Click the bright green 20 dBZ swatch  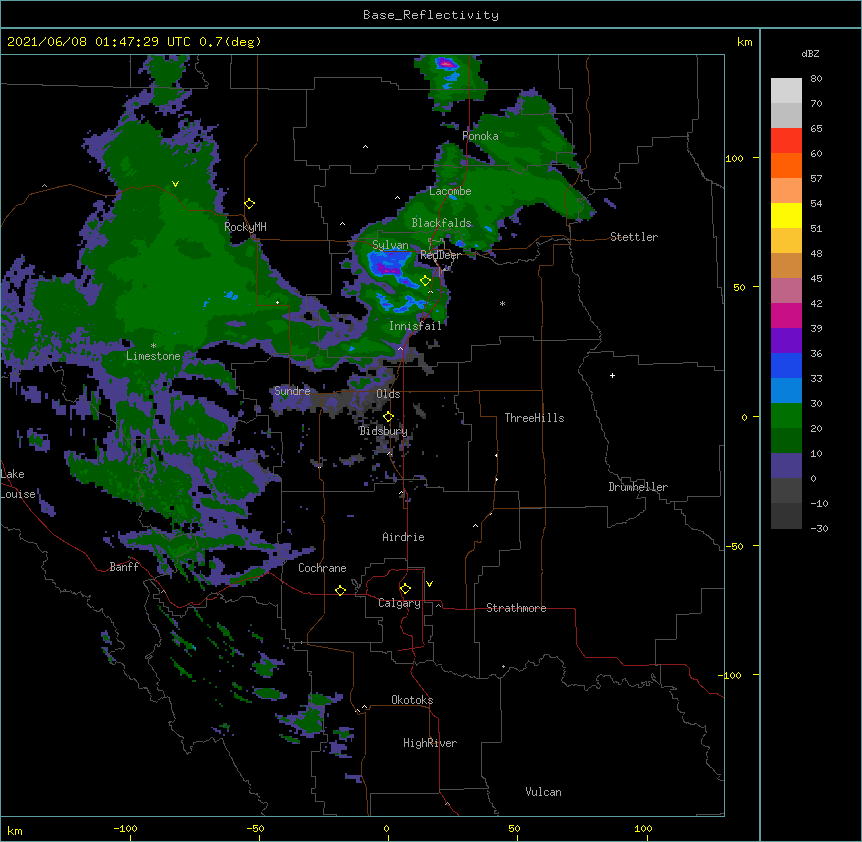(786, 416)
